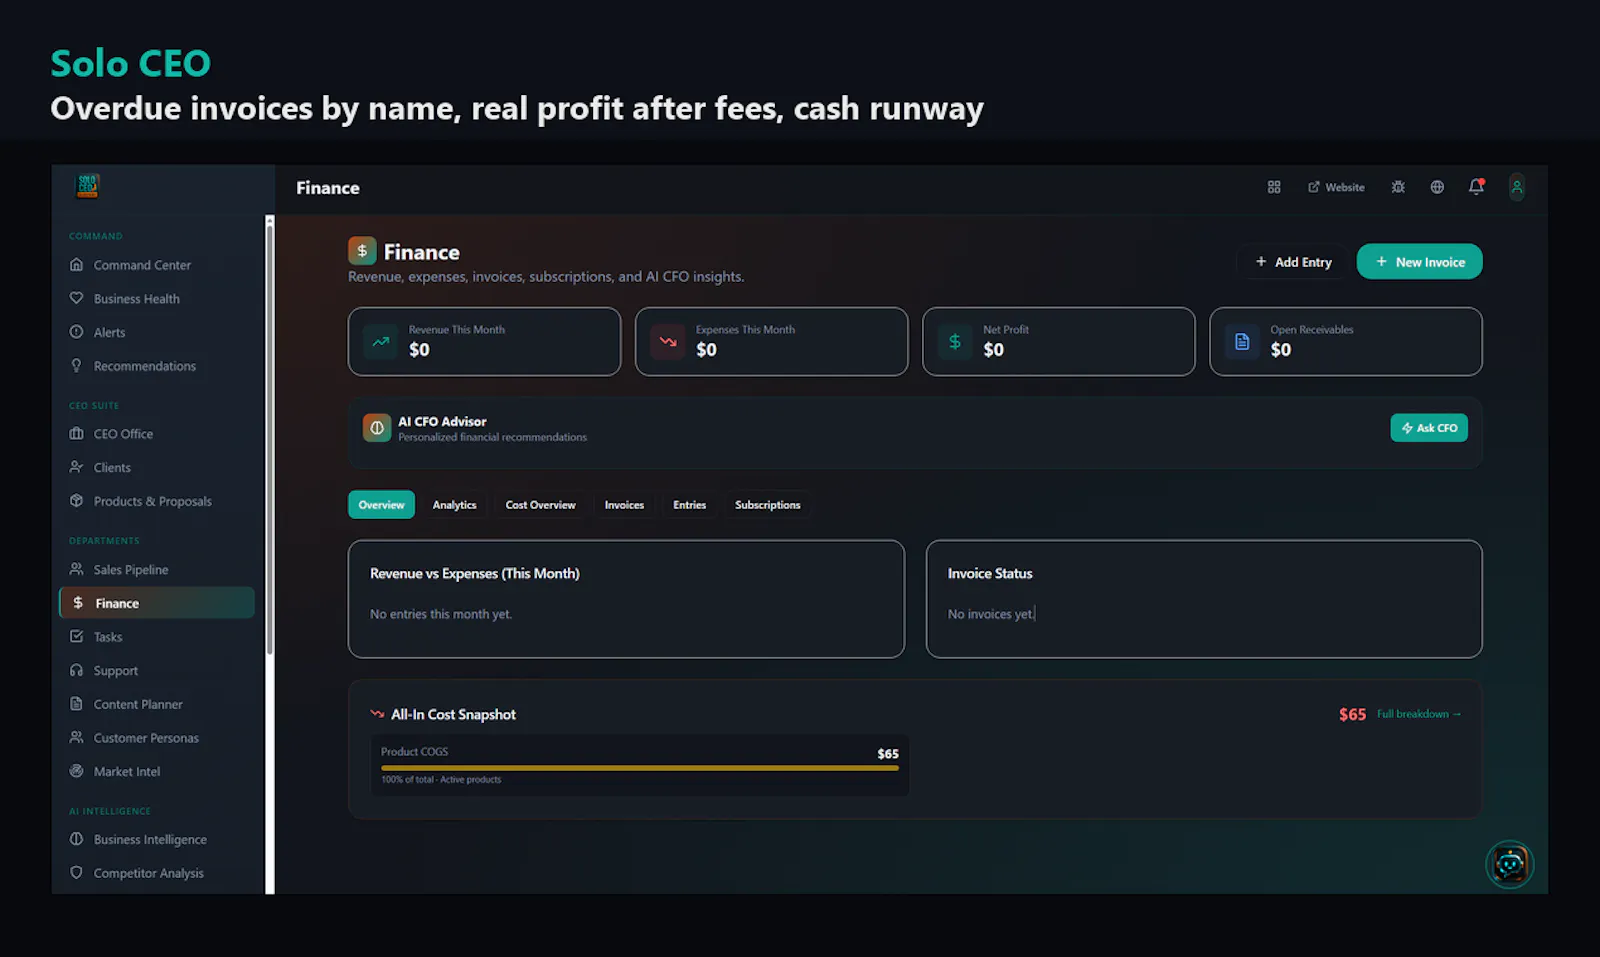Select the Overview tab
Image resolution: width=1600 pixels, height=957 pixels.
(x=381, y=505)
